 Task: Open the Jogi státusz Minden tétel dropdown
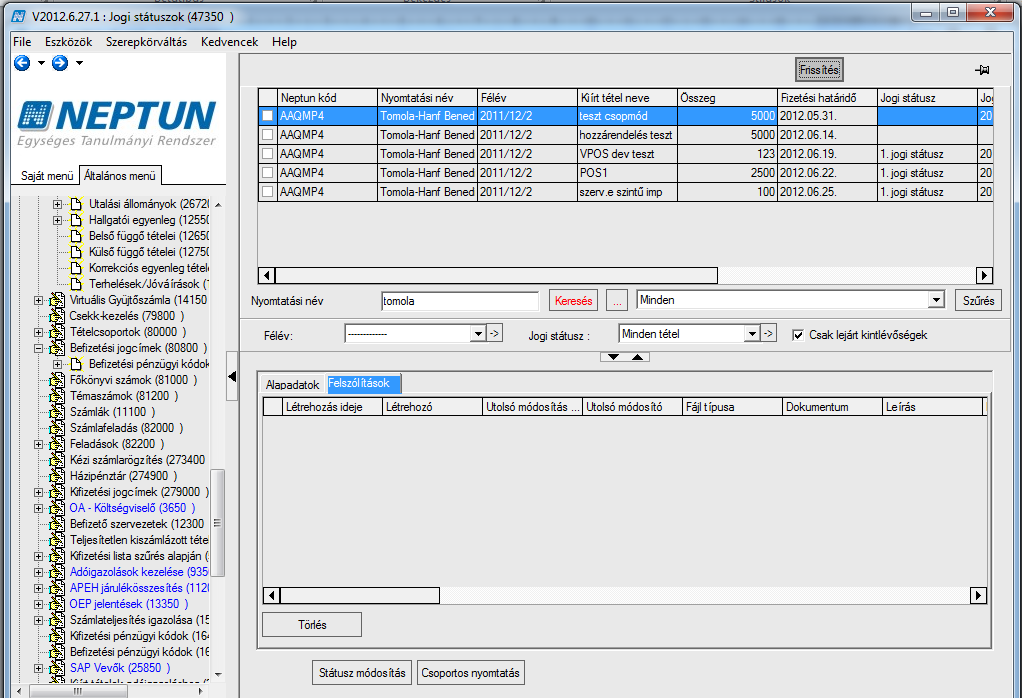(752, 334)
